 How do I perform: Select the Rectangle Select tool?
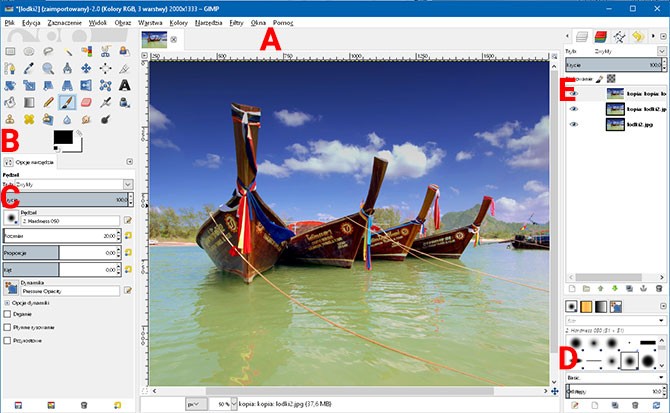pyautogui.click(x=10, y=52)
